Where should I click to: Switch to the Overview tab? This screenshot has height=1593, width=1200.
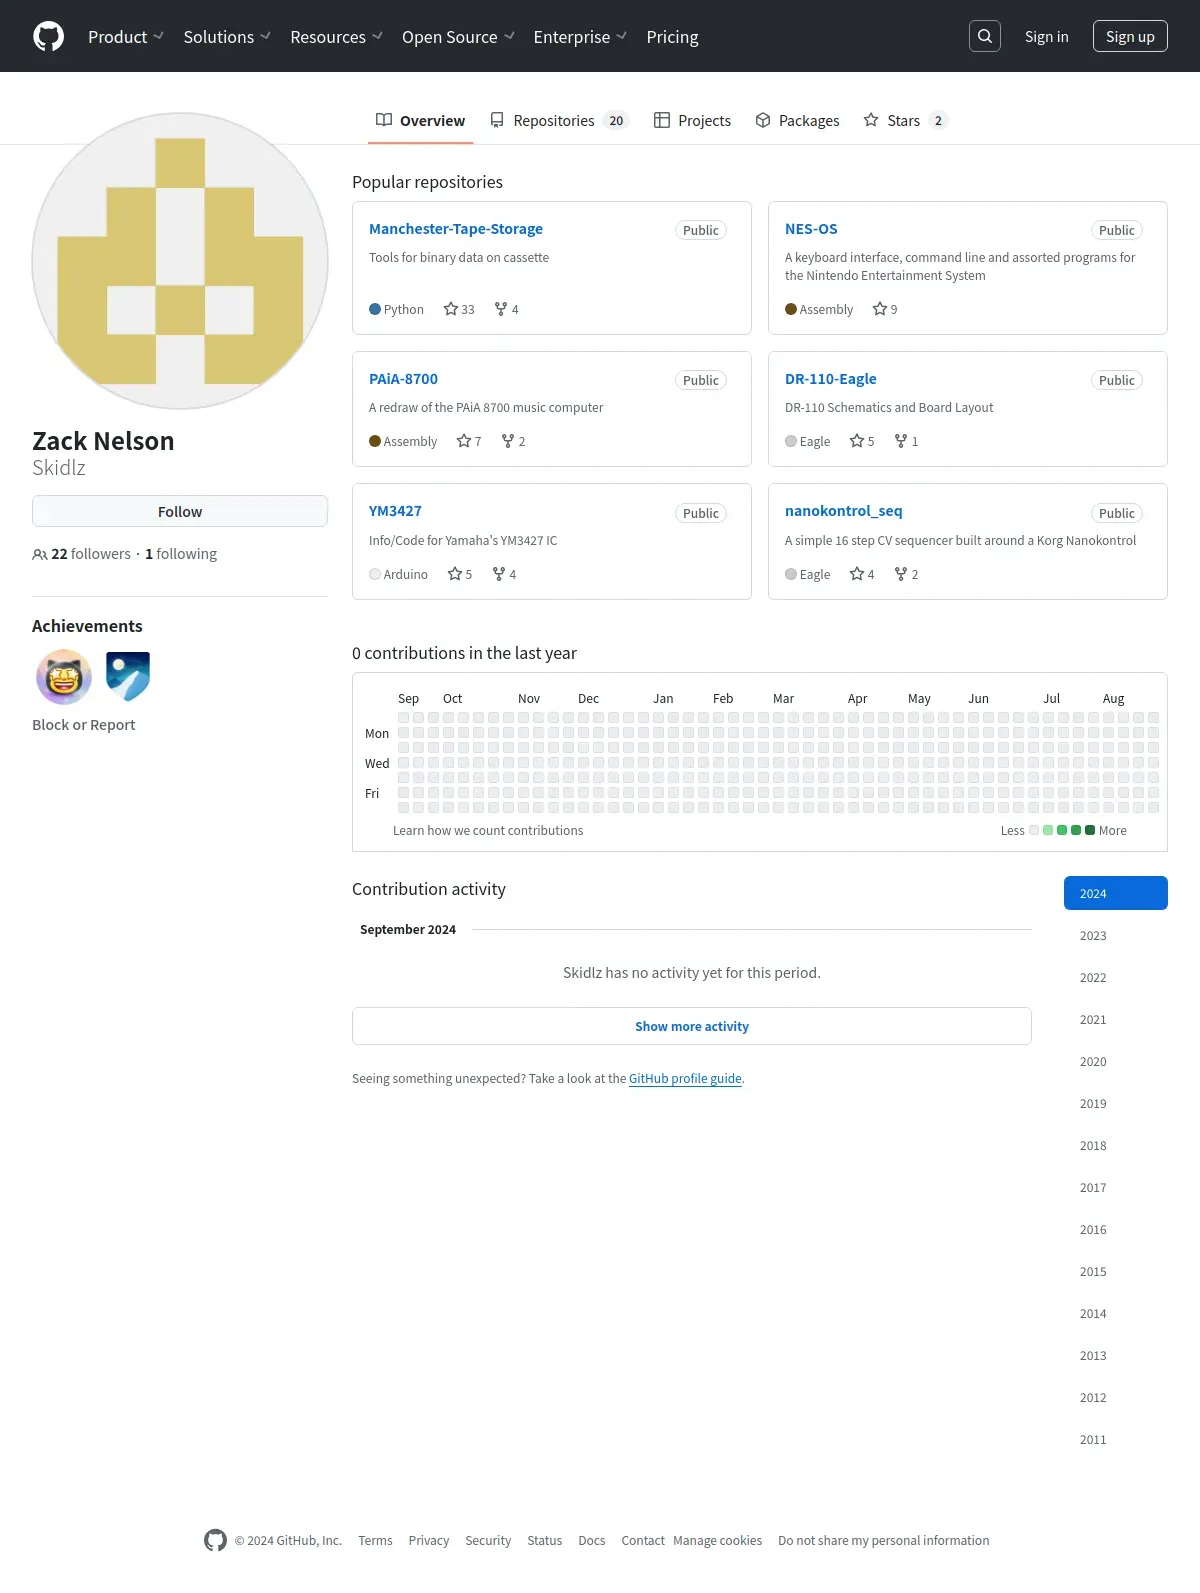click(420, 120)
